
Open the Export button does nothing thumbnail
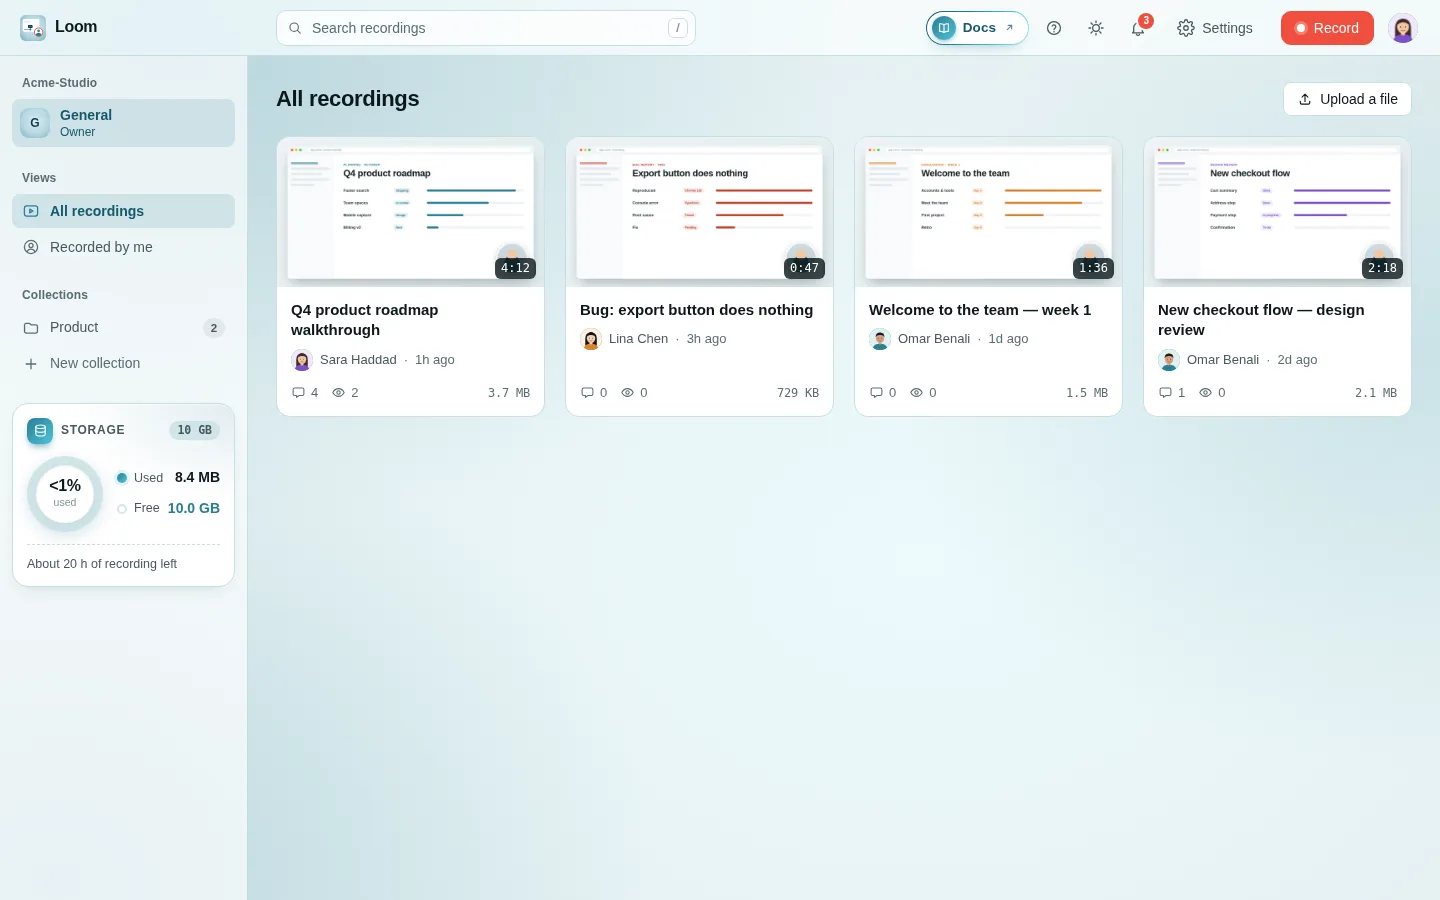click(699, 212)
